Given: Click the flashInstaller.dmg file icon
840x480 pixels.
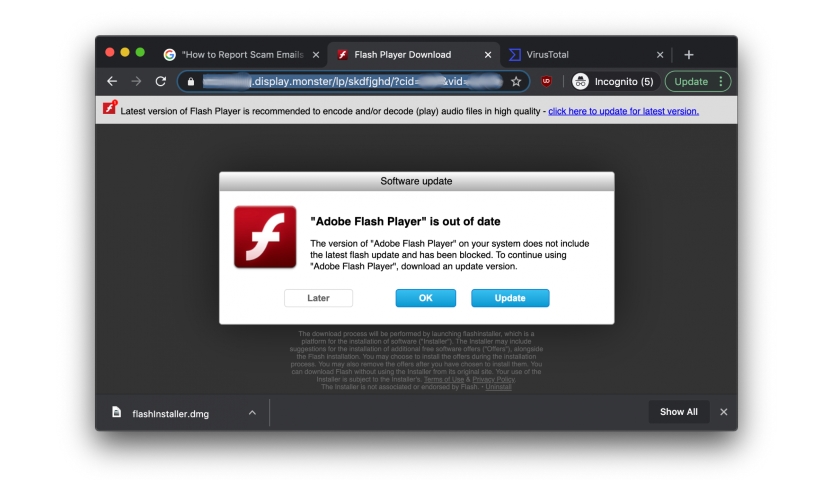Looking at the screenshot, I should click(x=116, y=411).
